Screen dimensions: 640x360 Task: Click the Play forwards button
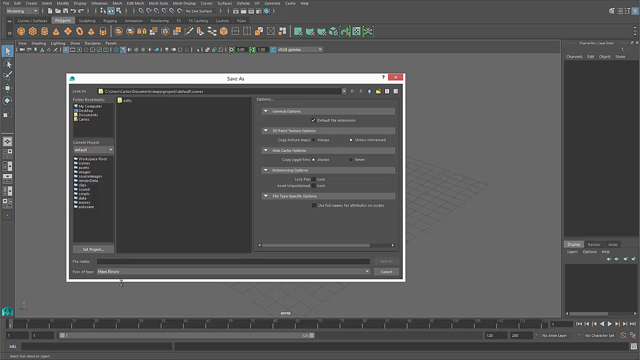click(609, 324)
